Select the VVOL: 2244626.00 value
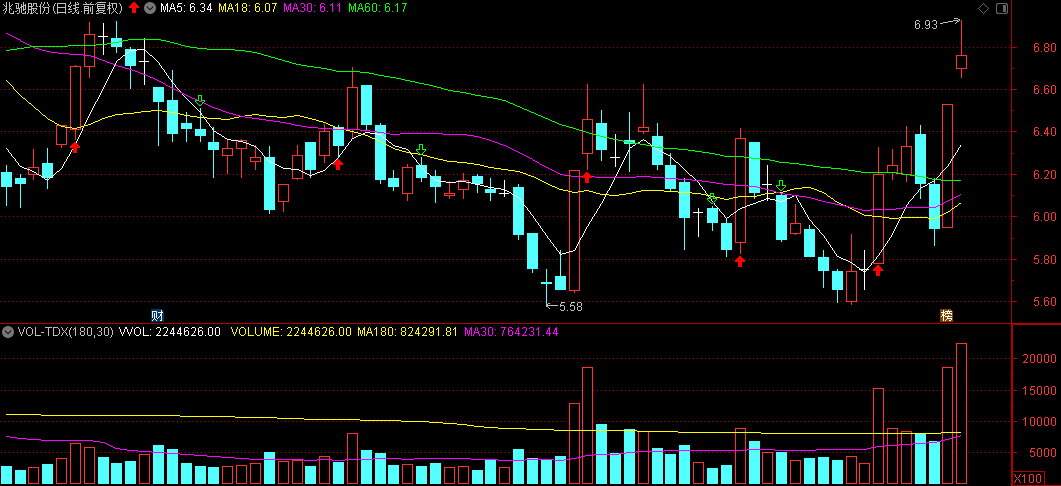Screen dimensions: 1061x486 (169, 332)
